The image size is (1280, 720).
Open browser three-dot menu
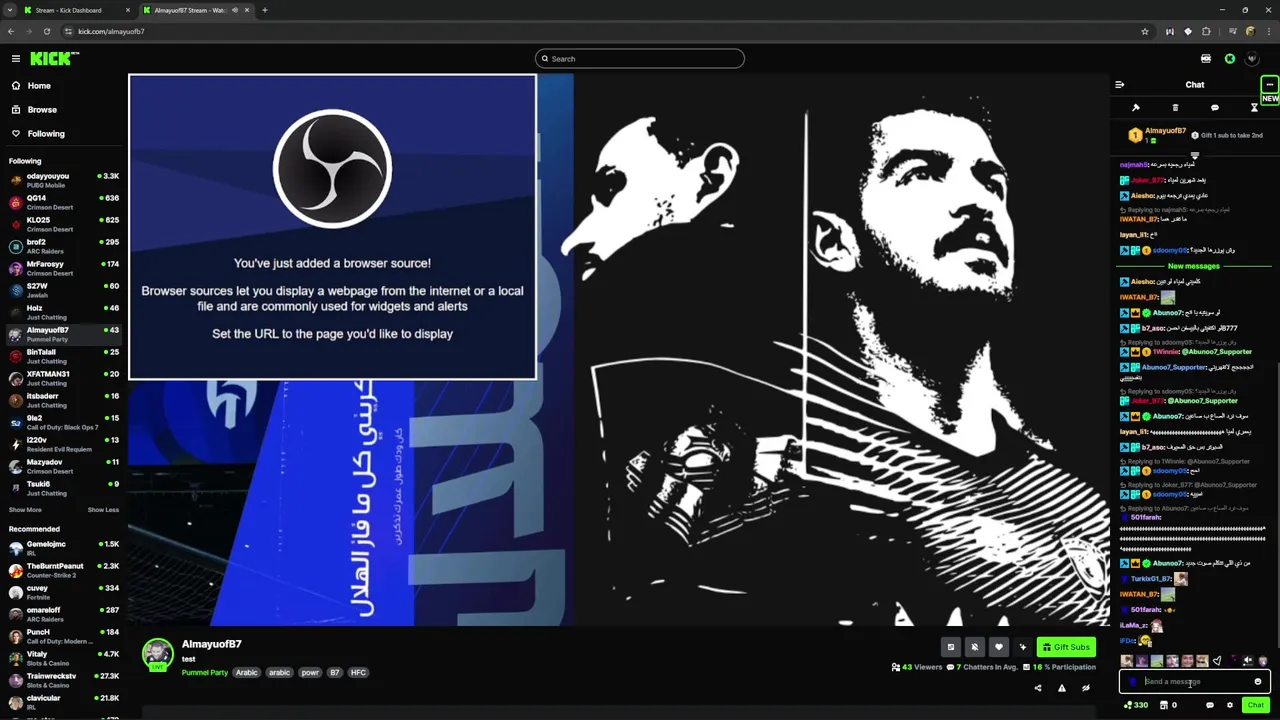tap(1268, 31)
